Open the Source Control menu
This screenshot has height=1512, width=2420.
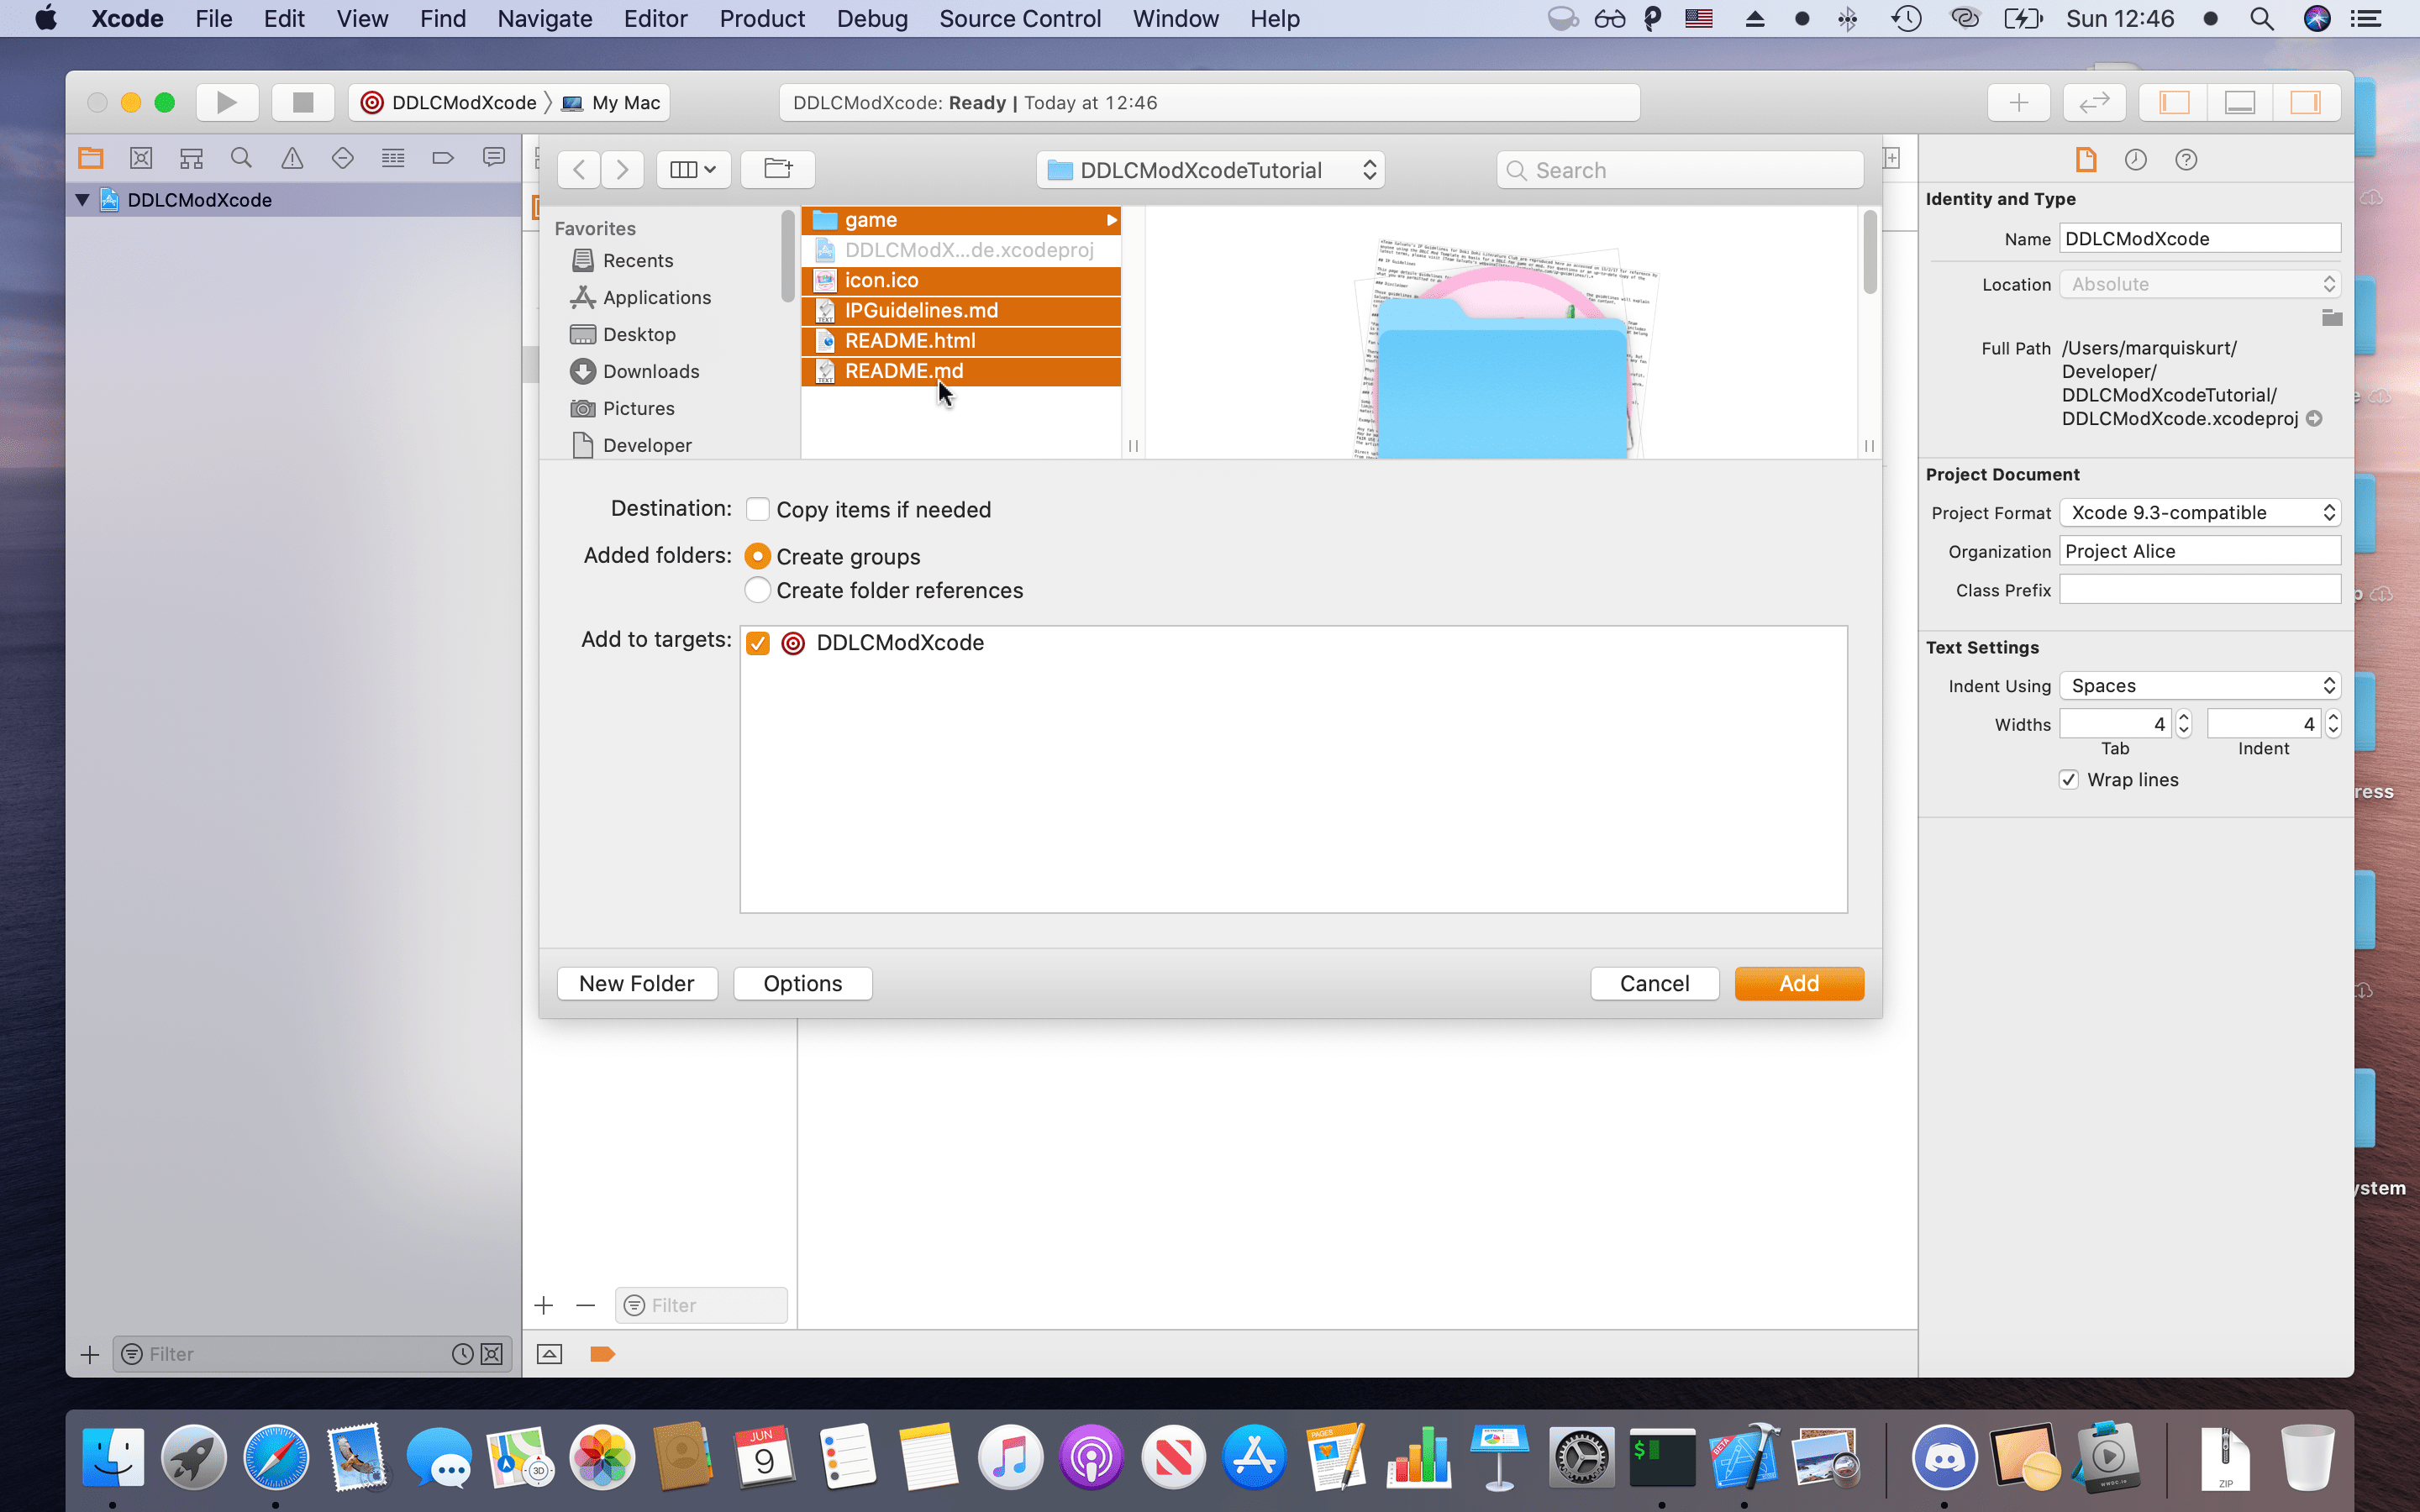[x=1020, y=19]
